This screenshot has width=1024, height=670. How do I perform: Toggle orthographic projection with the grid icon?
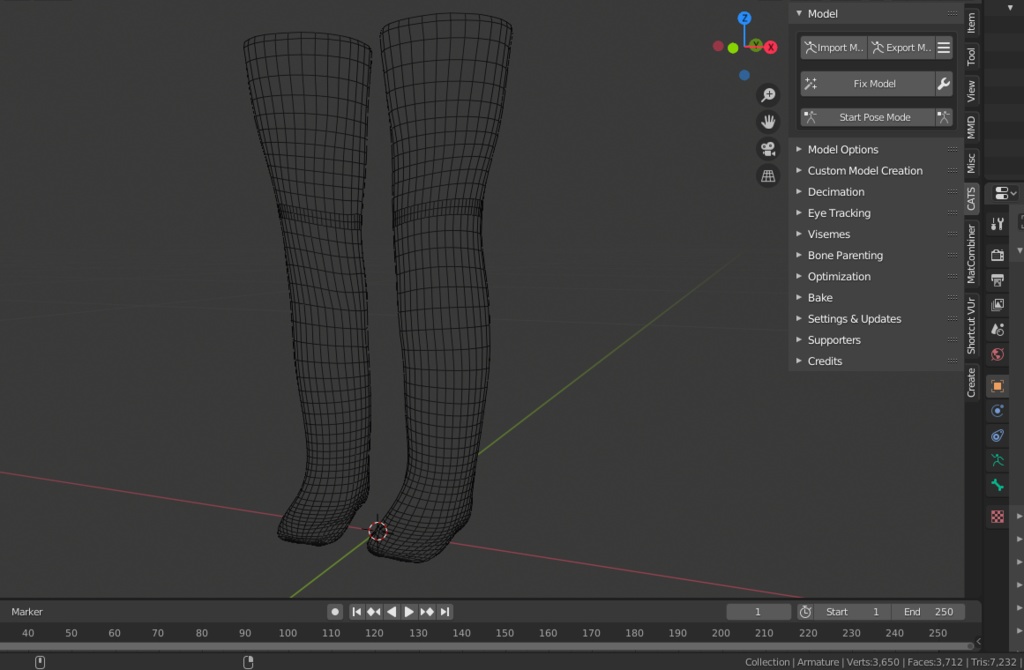click(767, 175)
